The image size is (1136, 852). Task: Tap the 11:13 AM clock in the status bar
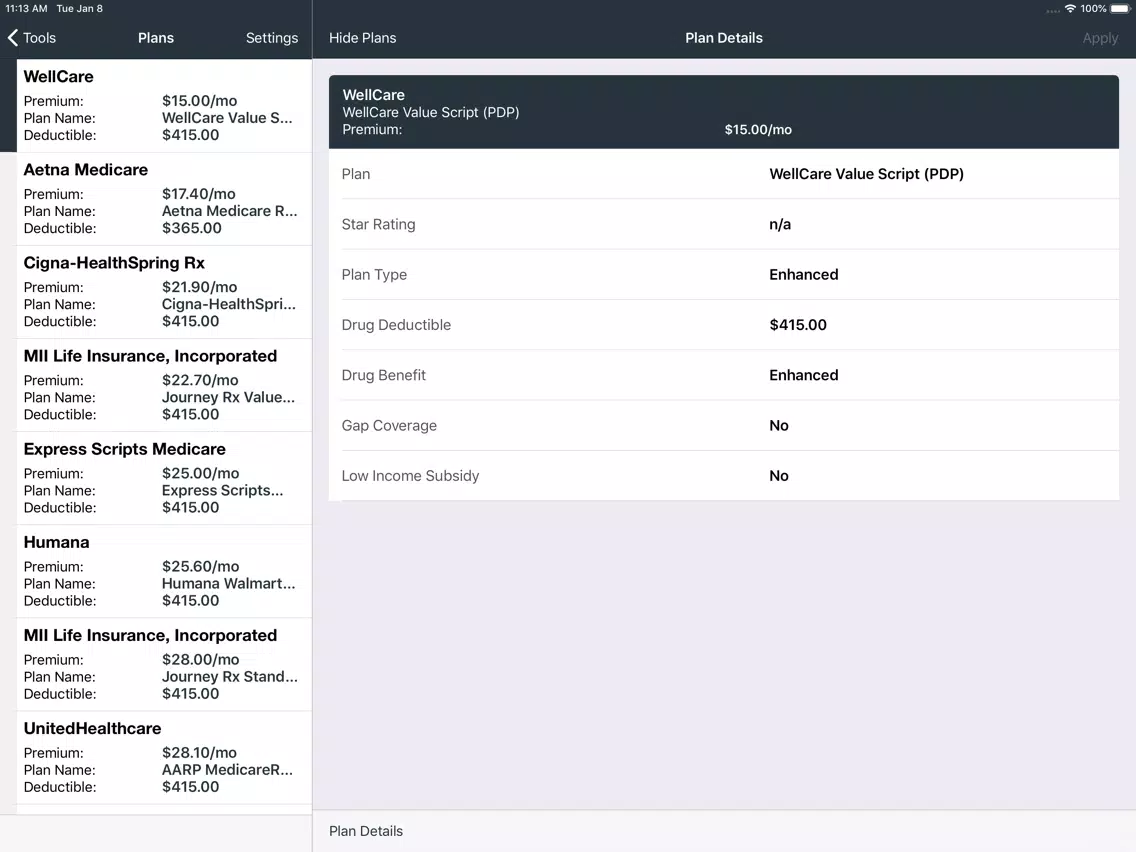(26, 9)
